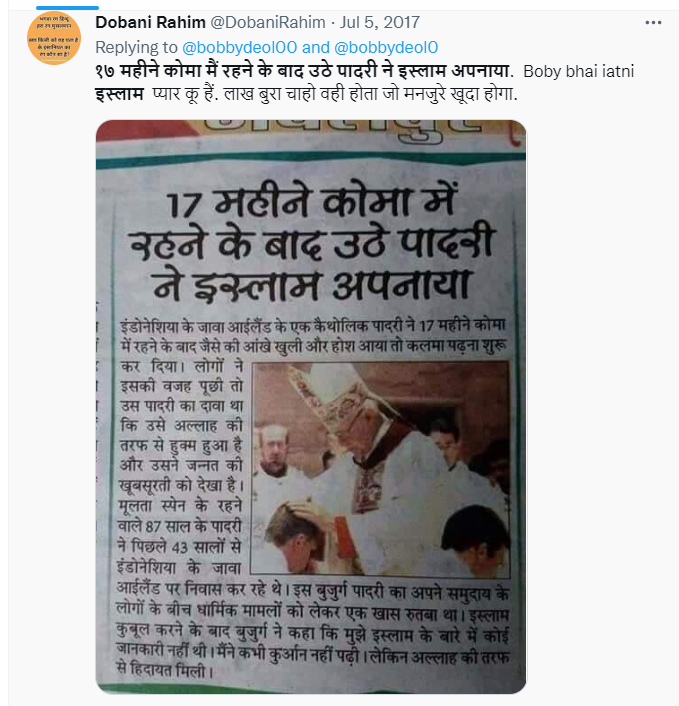
Task: Open the @bobbydeol0 mention
Action: [x=386, y=47]
